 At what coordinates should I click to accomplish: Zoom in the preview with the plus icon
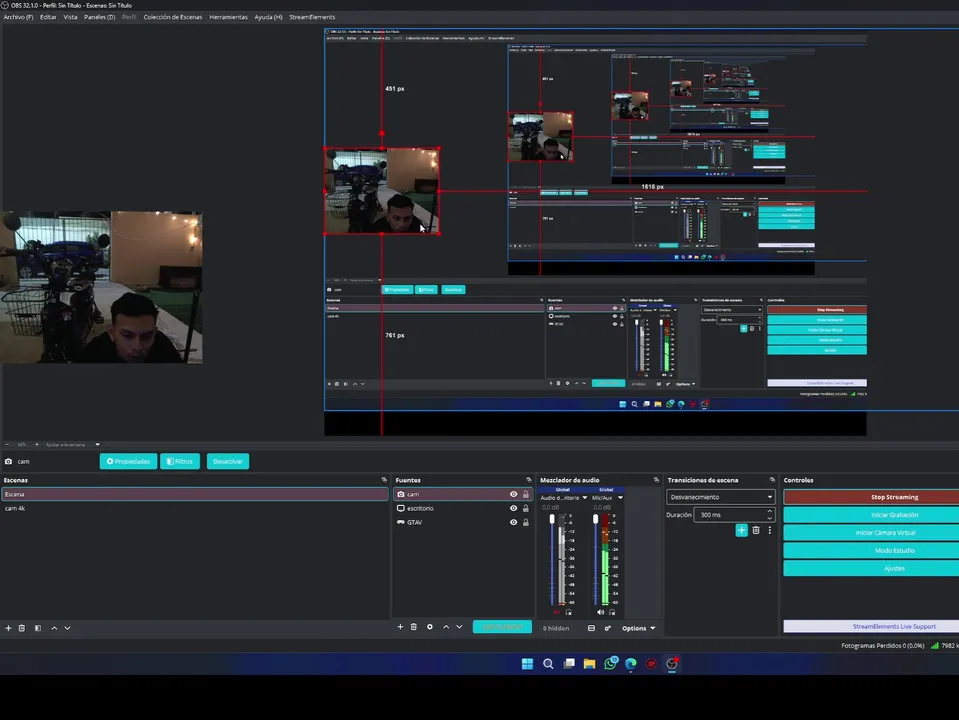[x=37, y=445]
